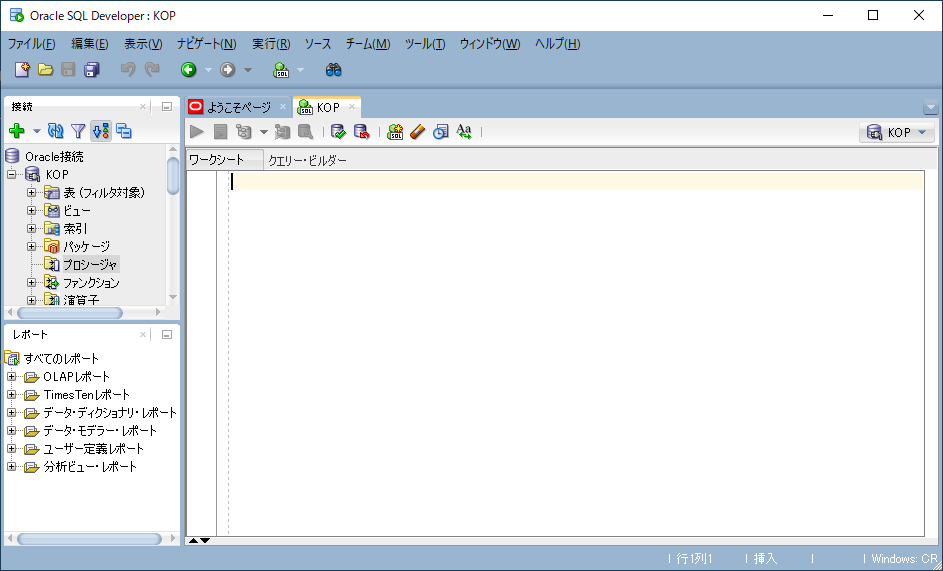Expand the パッケージ tree node
Viewport: 943px width, 571px height.
(31, 246)
